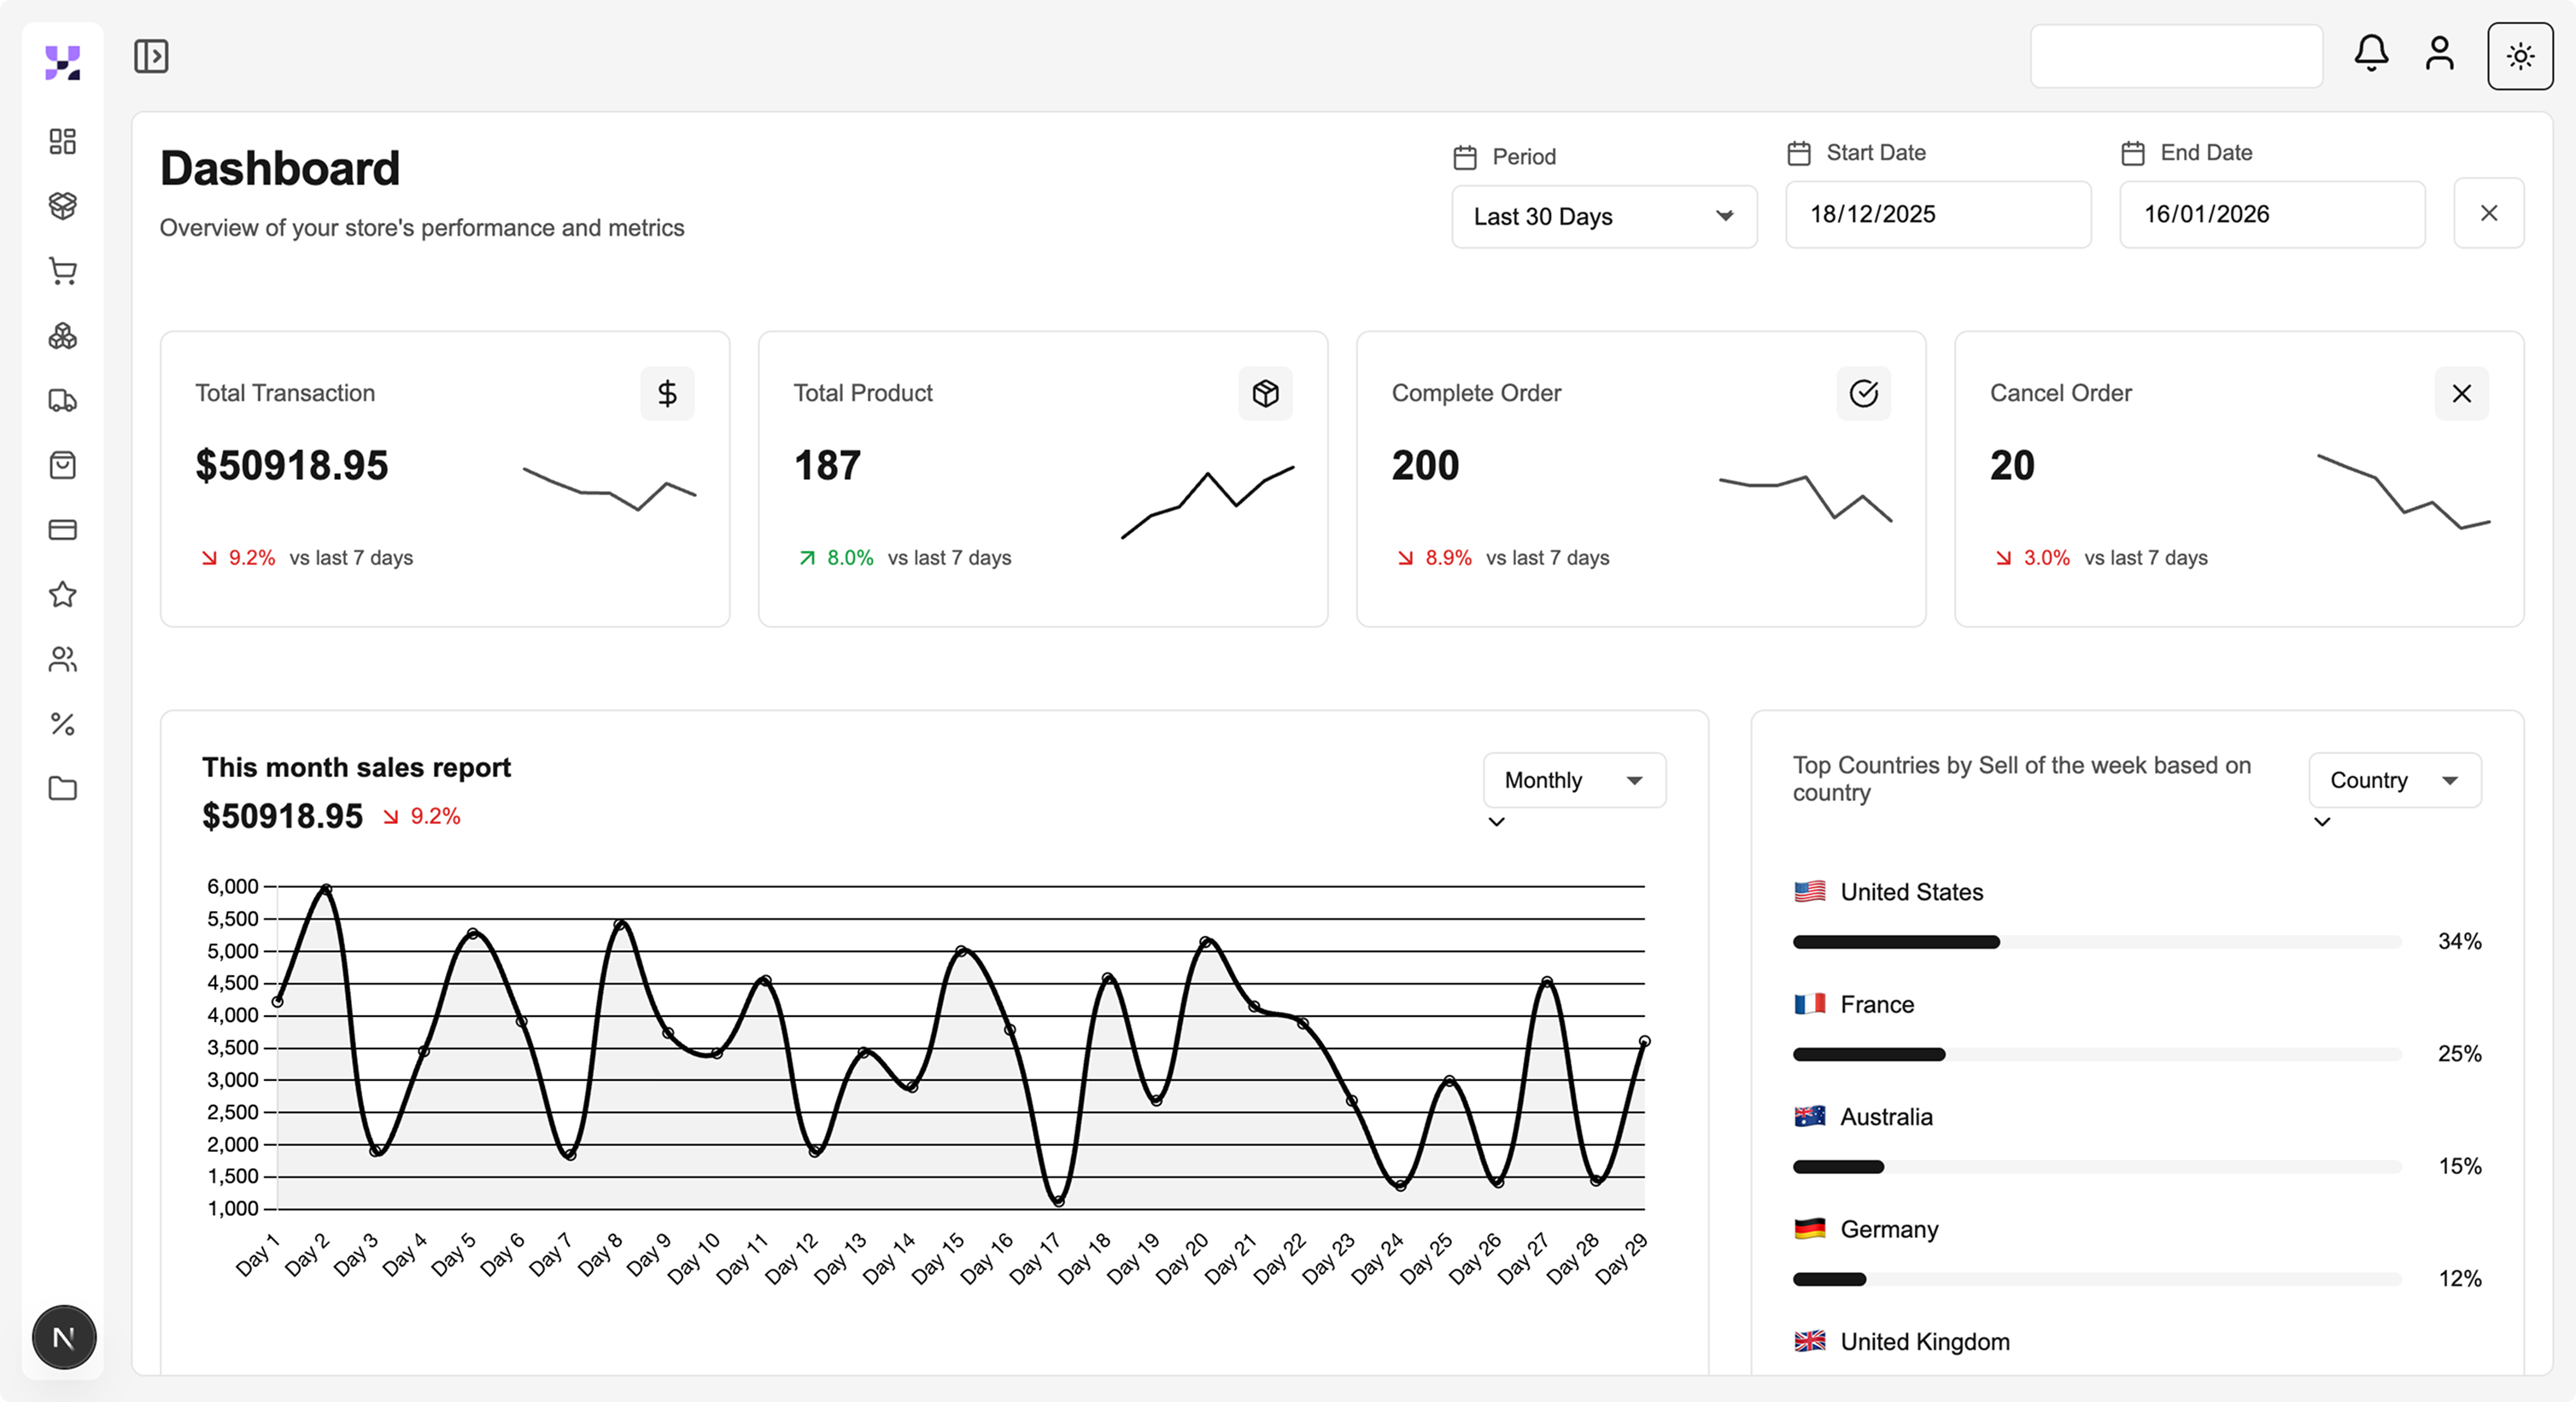Open the shopping cart sidebar icon
Screen dimensions: 2576x1402
click(x=63, y=271)
